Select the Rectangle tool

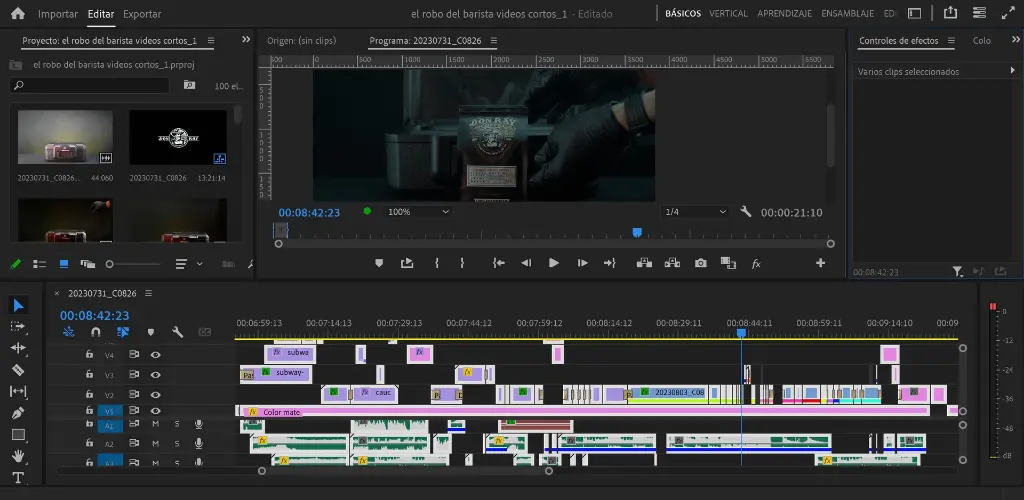pos(18,434)
